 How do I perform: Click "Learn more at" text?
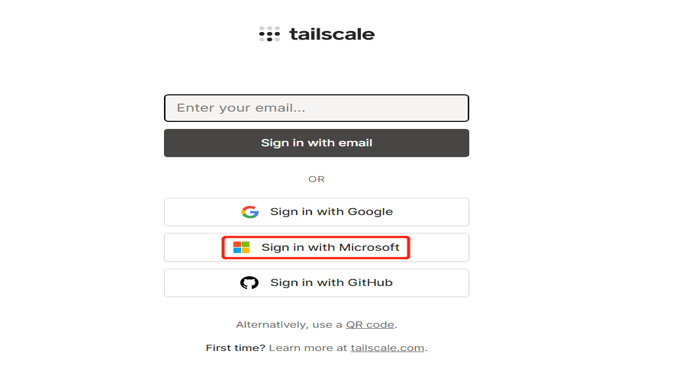coord(308,348)
